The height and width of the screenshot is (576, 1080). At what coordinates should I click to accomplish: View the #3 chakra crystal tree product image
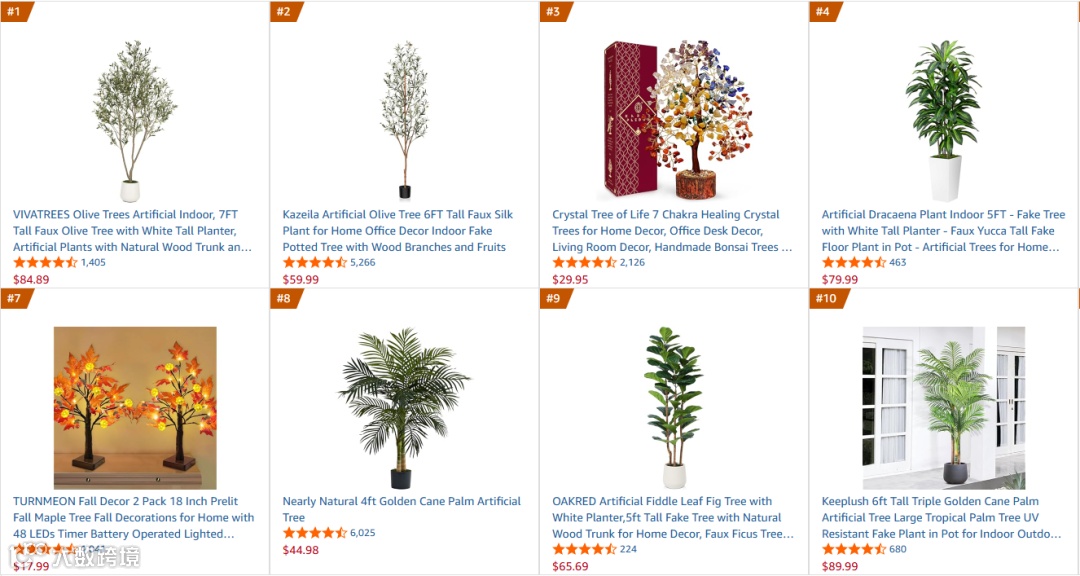678,120
